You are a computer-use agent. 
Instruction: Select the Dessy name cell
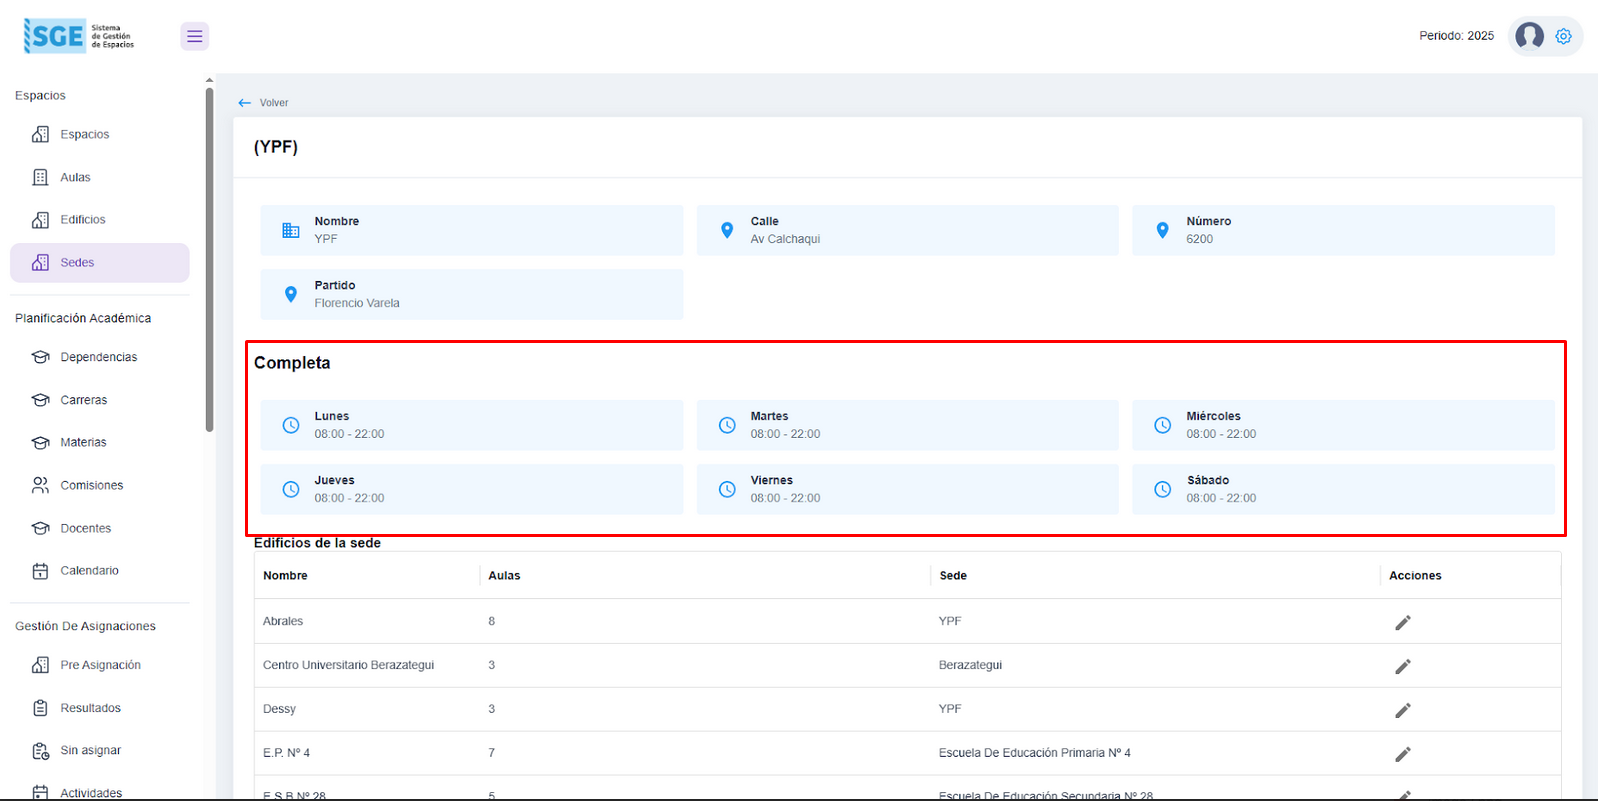(279, 709)
